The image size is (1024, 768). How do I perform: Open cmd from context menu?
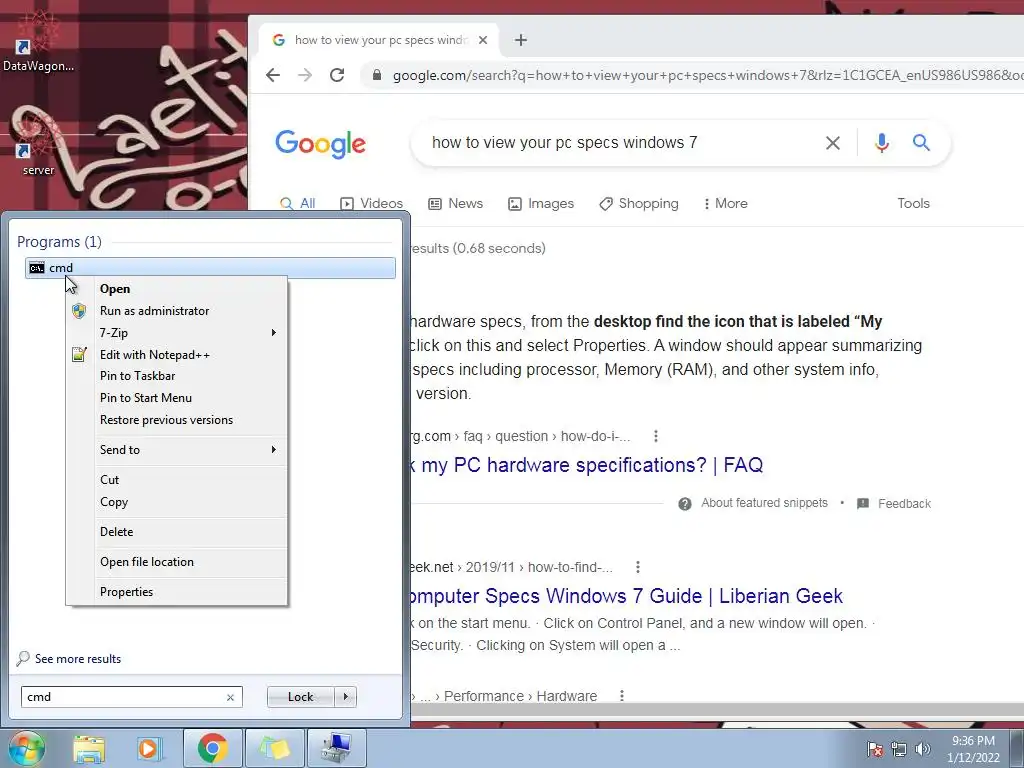pos(115,289)
